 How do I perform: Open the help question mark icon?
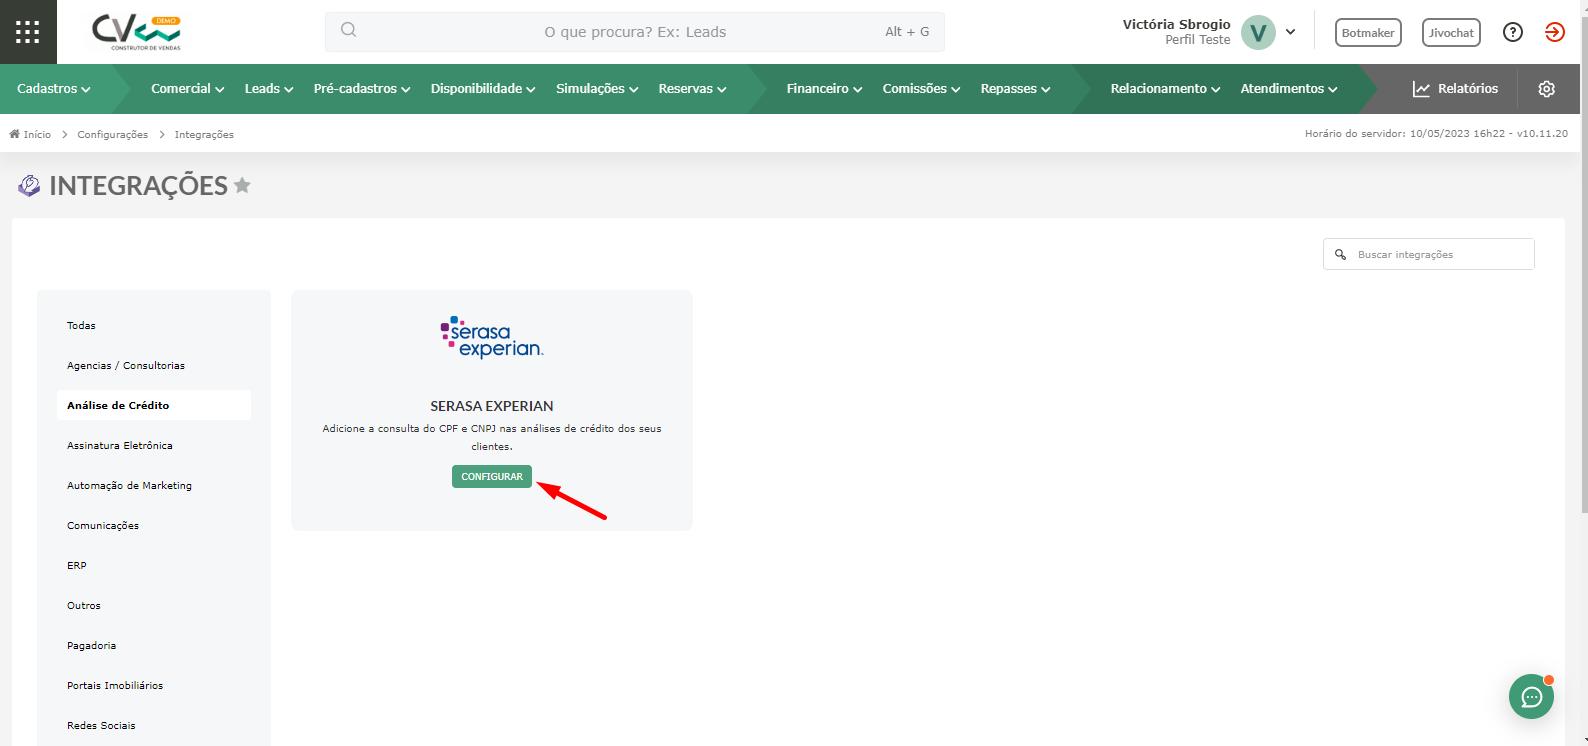coord(1513,32)
